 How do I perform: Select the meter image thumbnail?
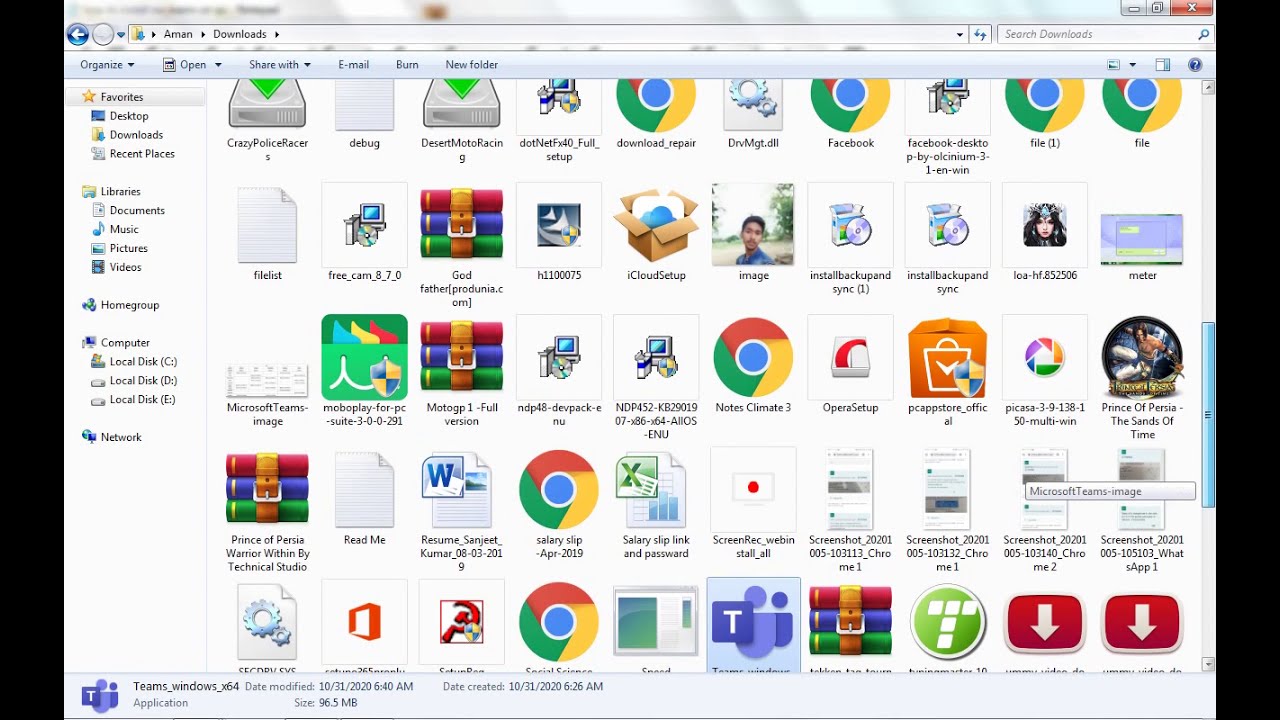tap(1142, 239)
